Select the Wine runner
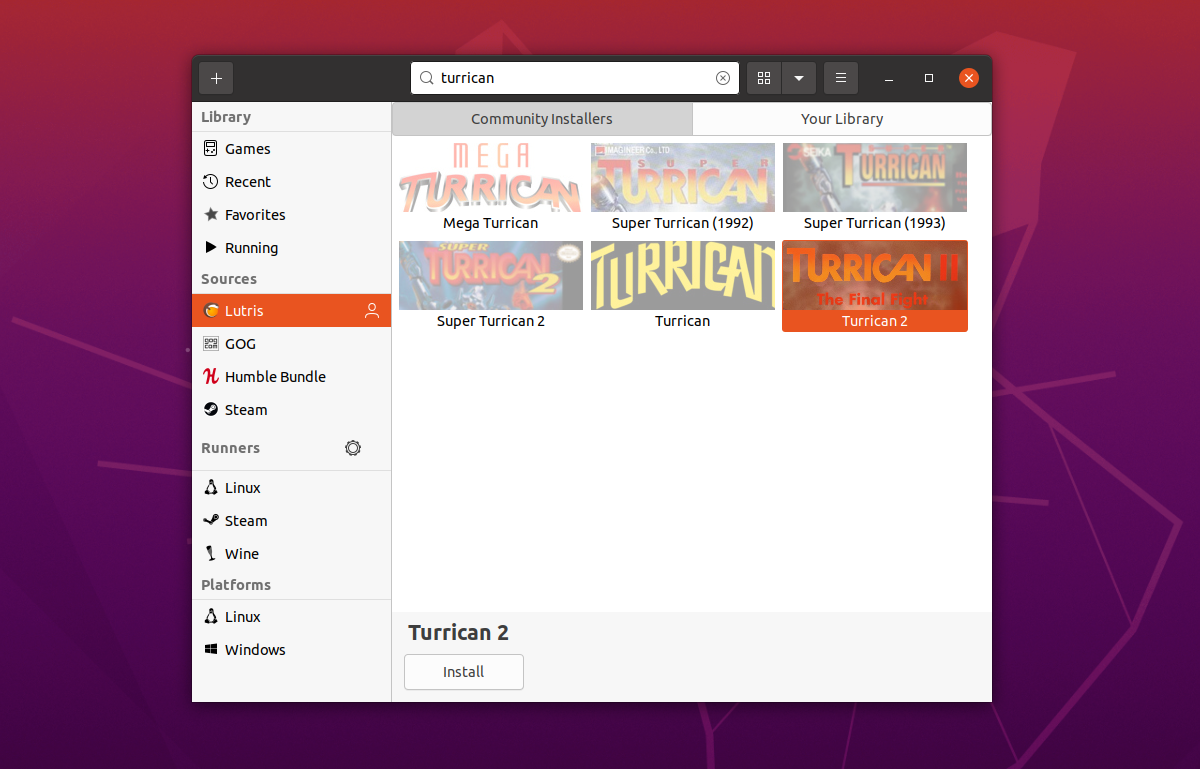 pos(242,554)
